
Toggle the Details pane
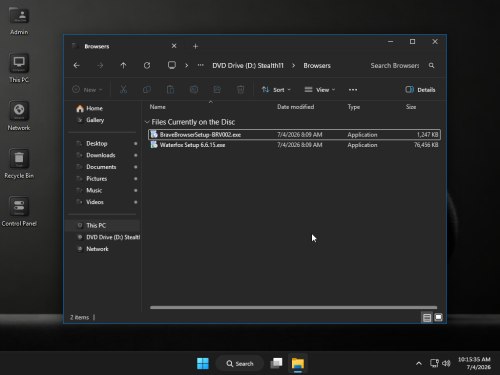[x=420, y=90]
